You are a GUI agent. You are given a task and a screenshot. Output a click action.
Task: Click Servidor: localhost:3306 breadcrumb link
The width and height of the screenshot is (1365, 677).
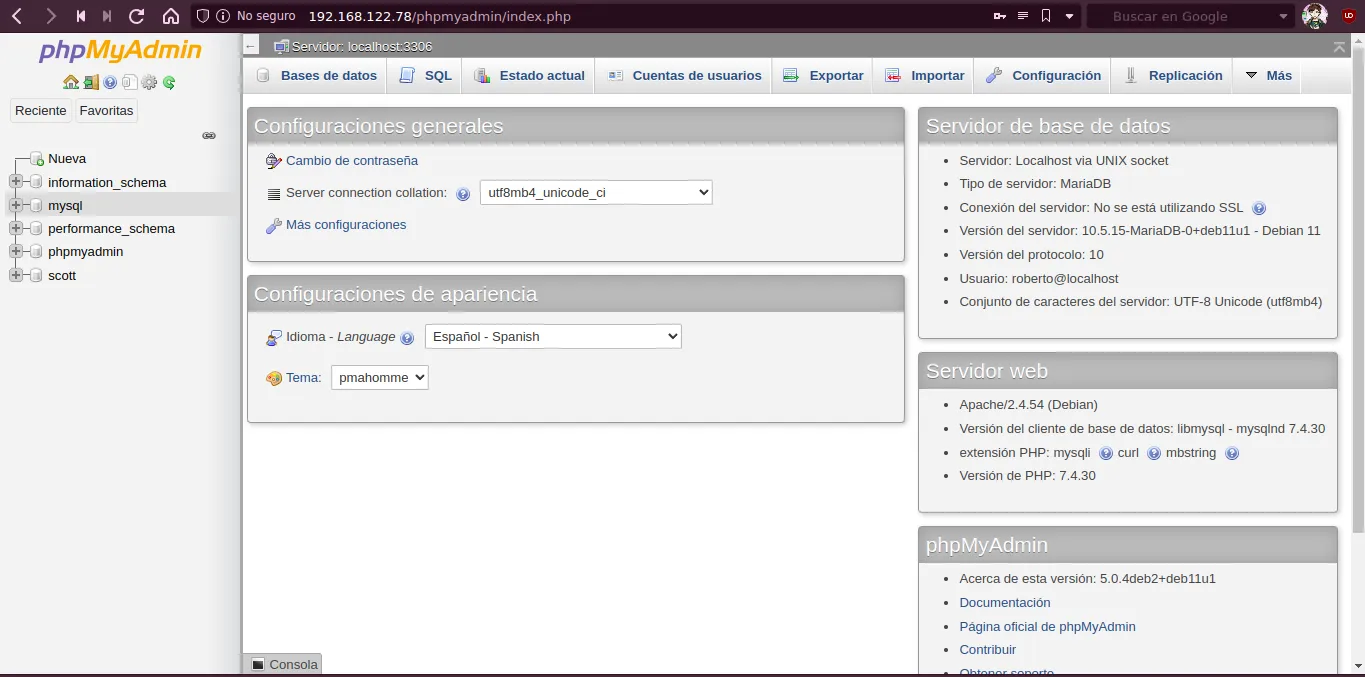pyautogui.click(x=362, y=47)
